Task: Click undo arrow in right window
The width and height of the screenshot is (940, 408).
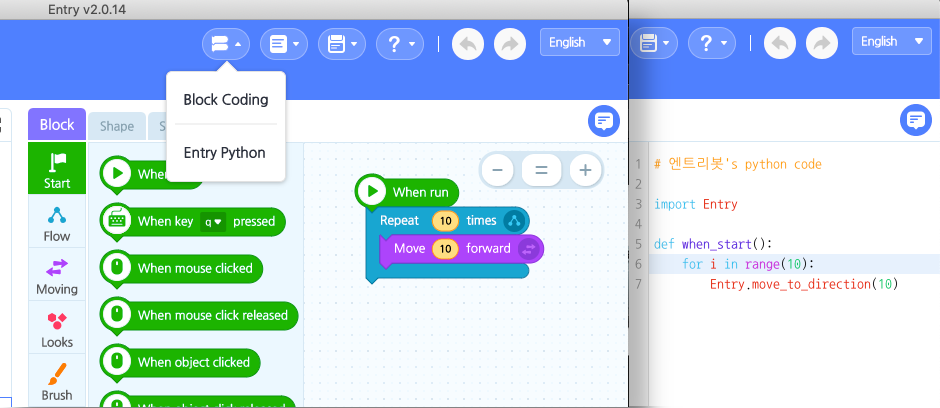Action: point(780,43)
